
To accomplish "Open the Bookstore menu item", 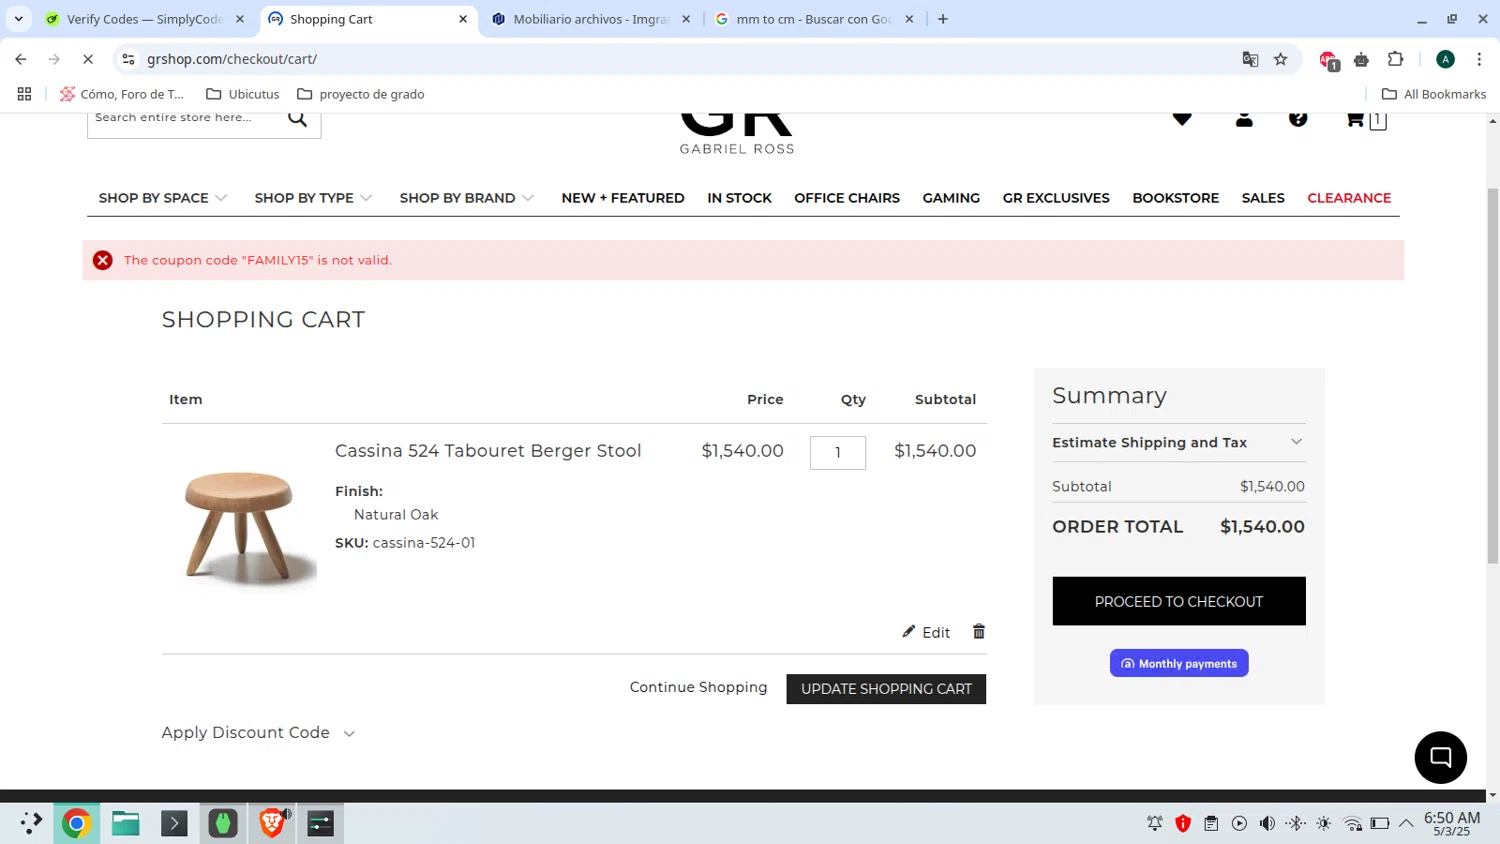I will coord(1175,198).
